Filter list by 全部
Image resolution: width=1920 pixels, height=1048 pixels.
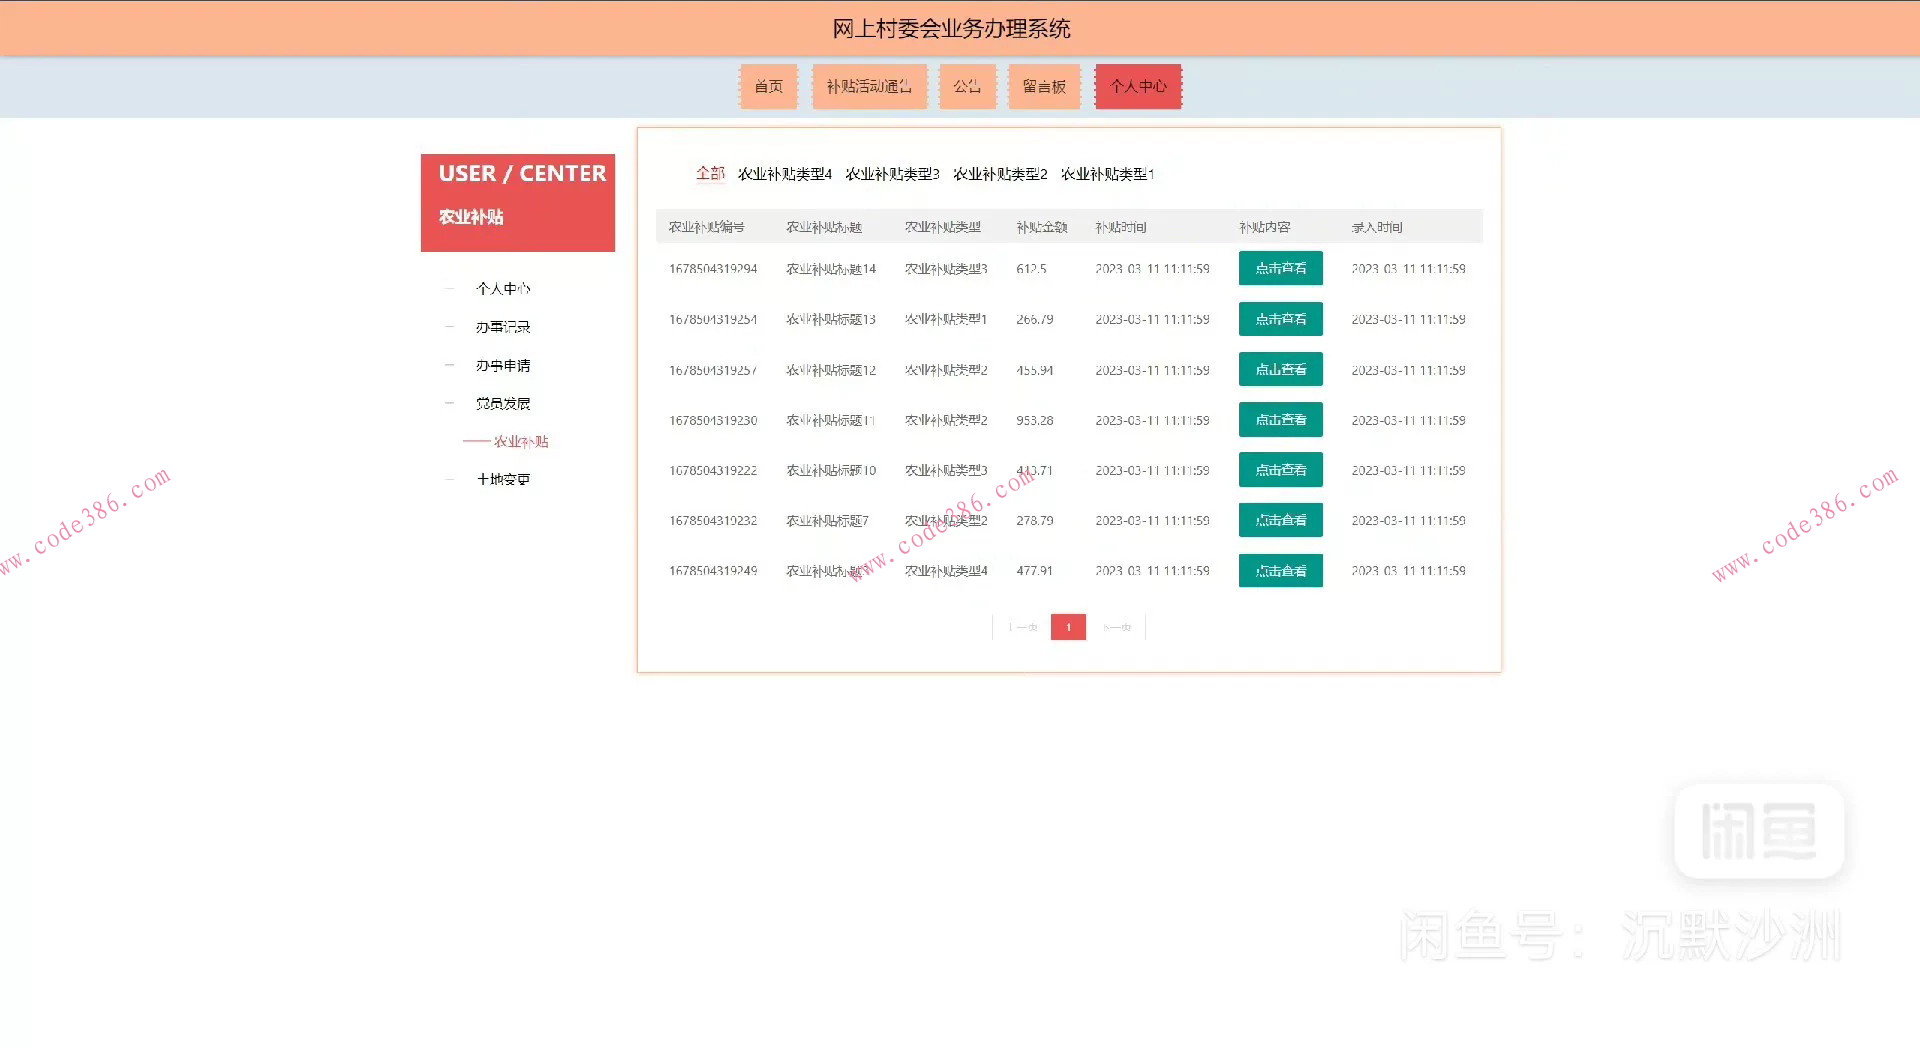pyautogui.click(x=710, y=174)
